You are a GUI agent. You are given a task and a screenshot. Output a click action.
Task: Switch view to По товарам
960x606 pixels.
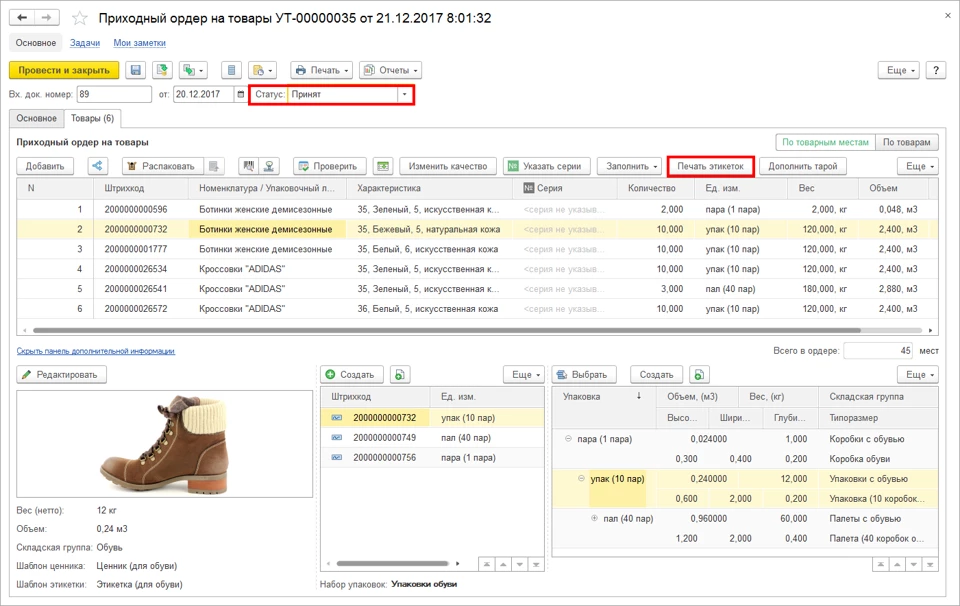tap(908, 143)
